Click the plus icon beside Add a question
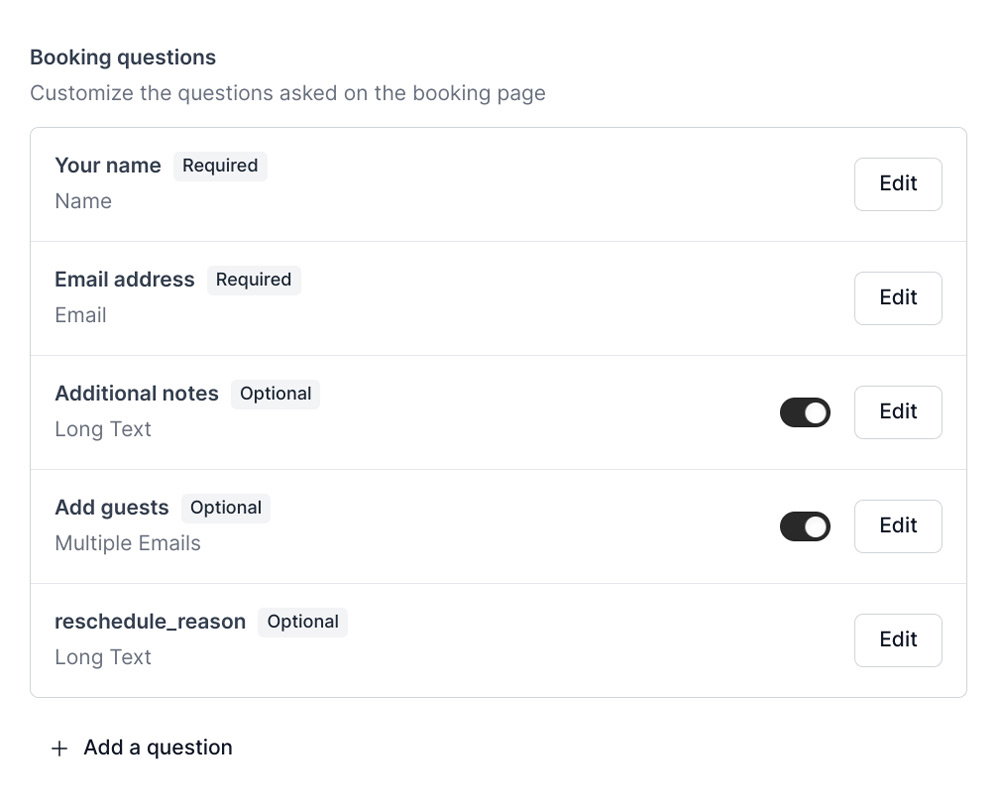 pyautogui.click(x=59, y=748)
